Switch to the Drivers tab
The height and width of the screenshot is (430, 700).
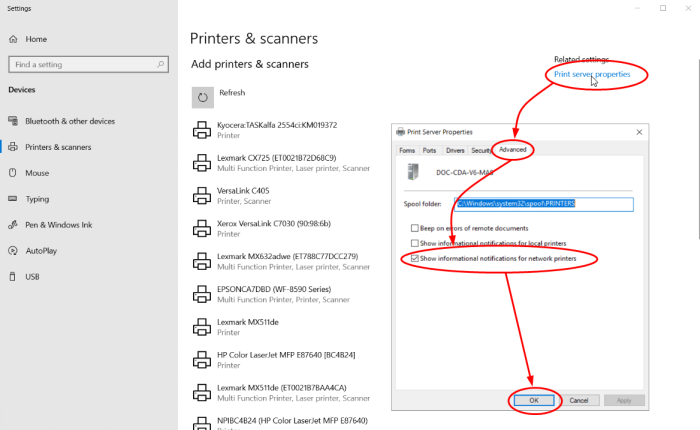454,150
